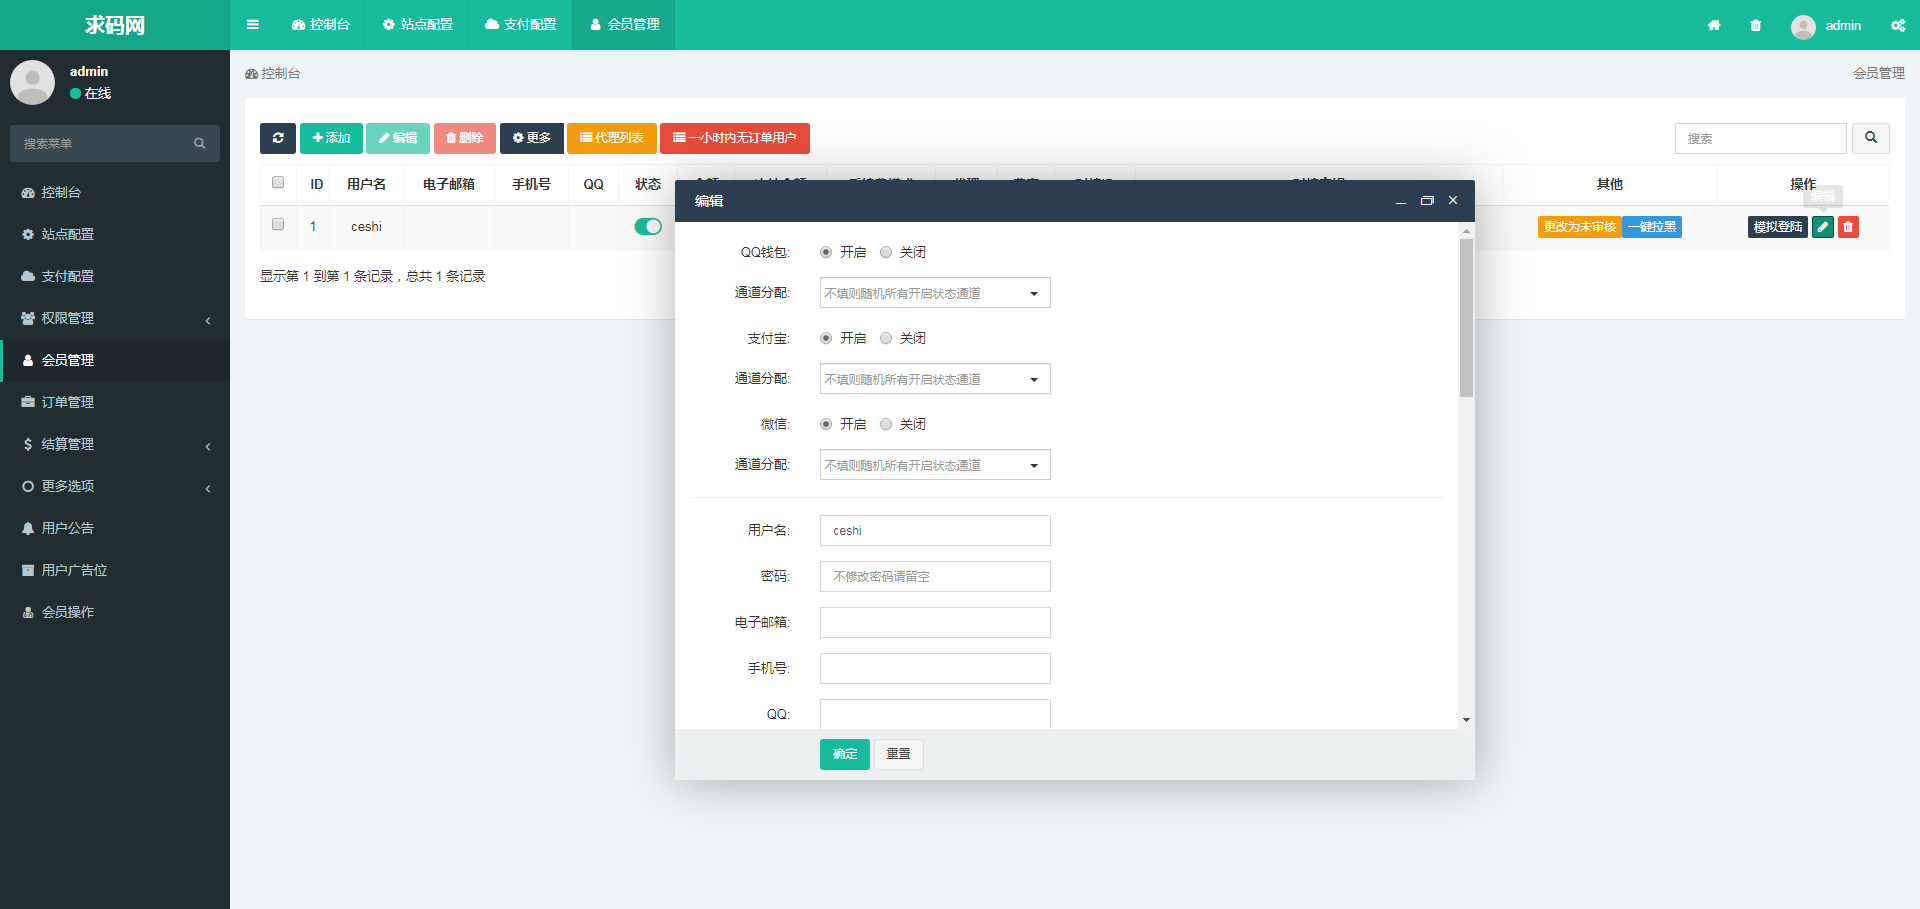Toggle the status switch for user ceshi

coord(647,227)
